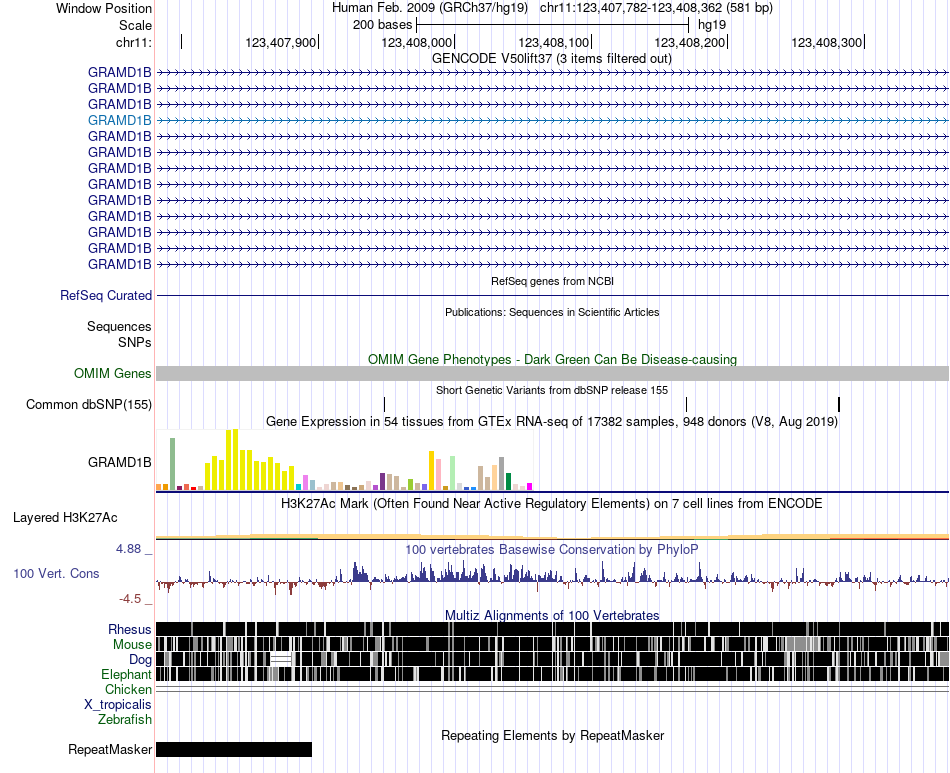Open the 100 Vert. Cons track label
950x773 pixels.
56,574
